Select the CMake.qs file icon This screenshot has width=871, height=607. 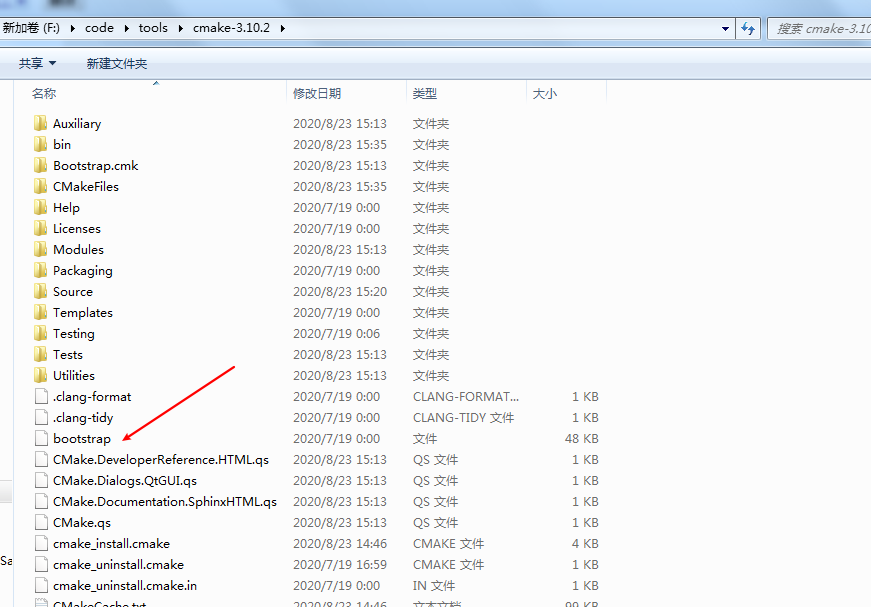(x=41, y=523)
